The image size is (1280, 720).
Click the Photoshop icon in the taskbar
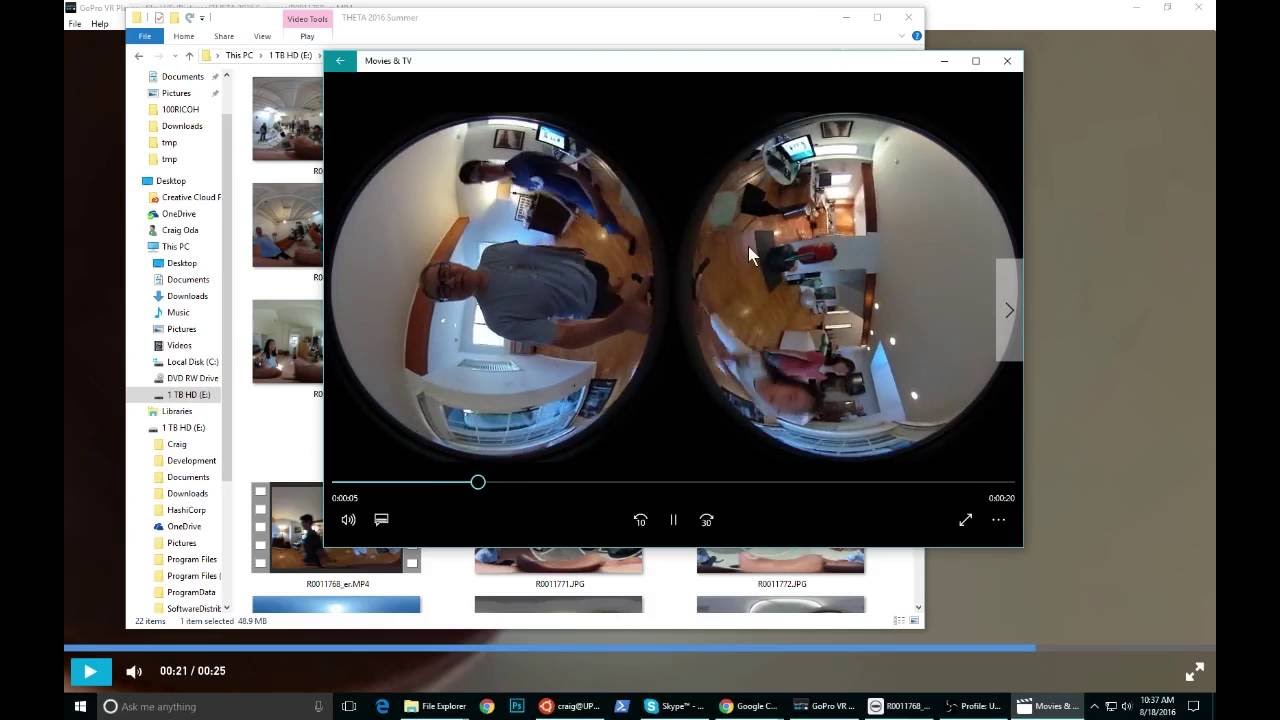517,706
